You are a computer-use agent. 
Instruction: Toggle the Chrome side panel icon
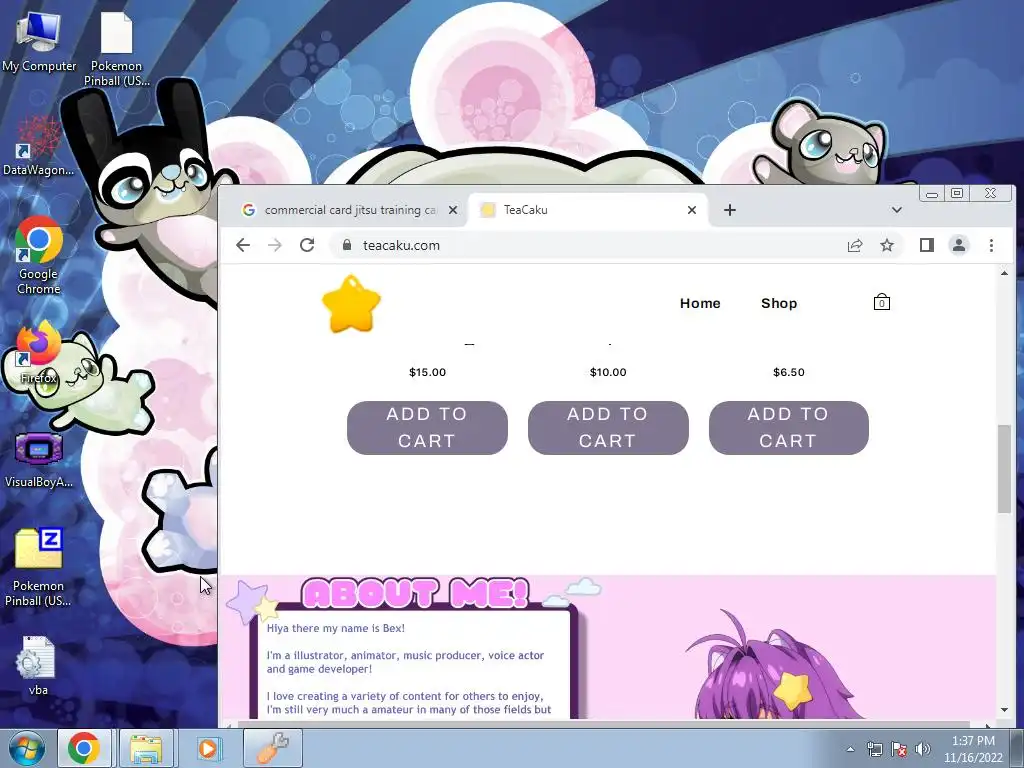pos(927,245)
